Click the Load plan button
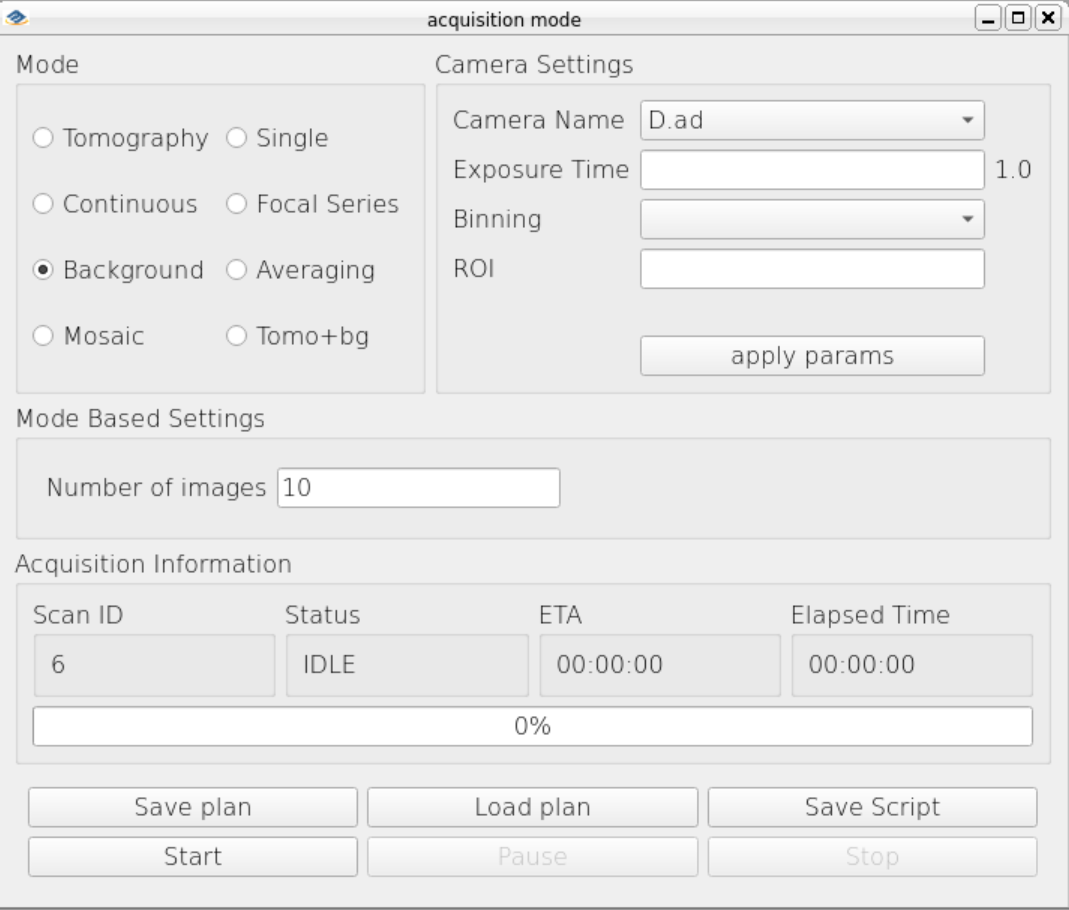1069x910 pixels. point(532,807)
